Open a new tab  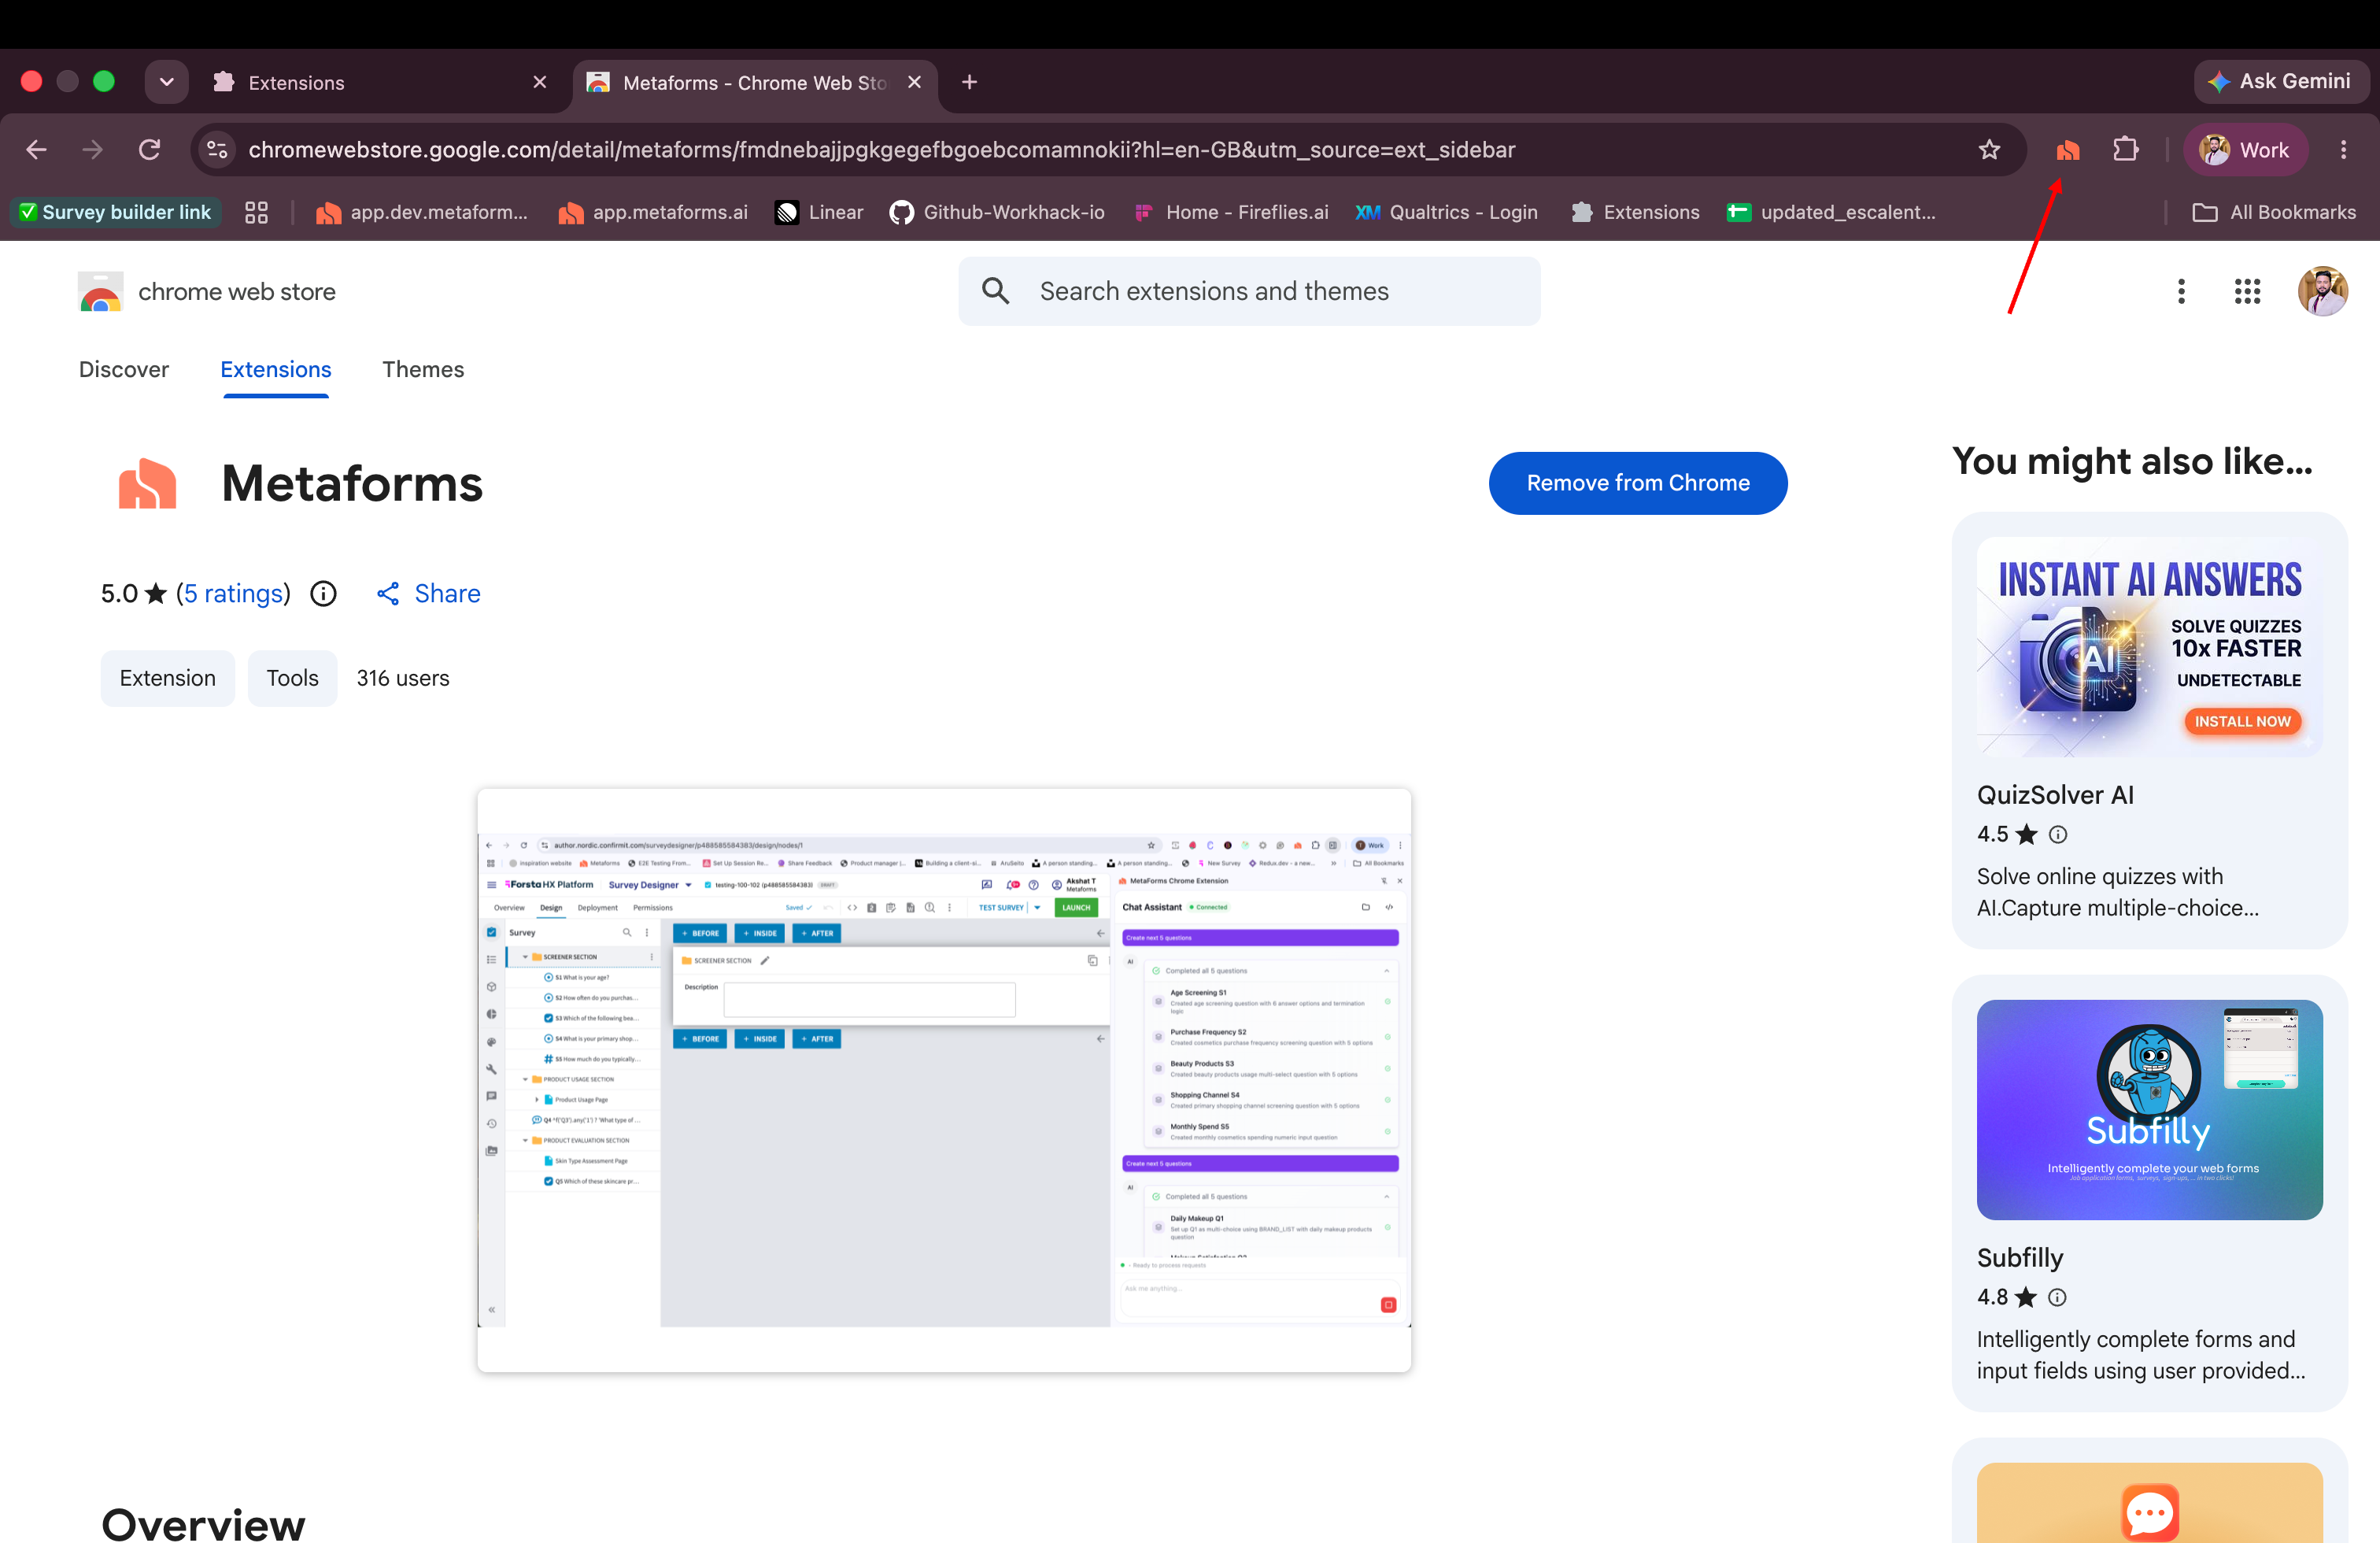pos(969,82)
